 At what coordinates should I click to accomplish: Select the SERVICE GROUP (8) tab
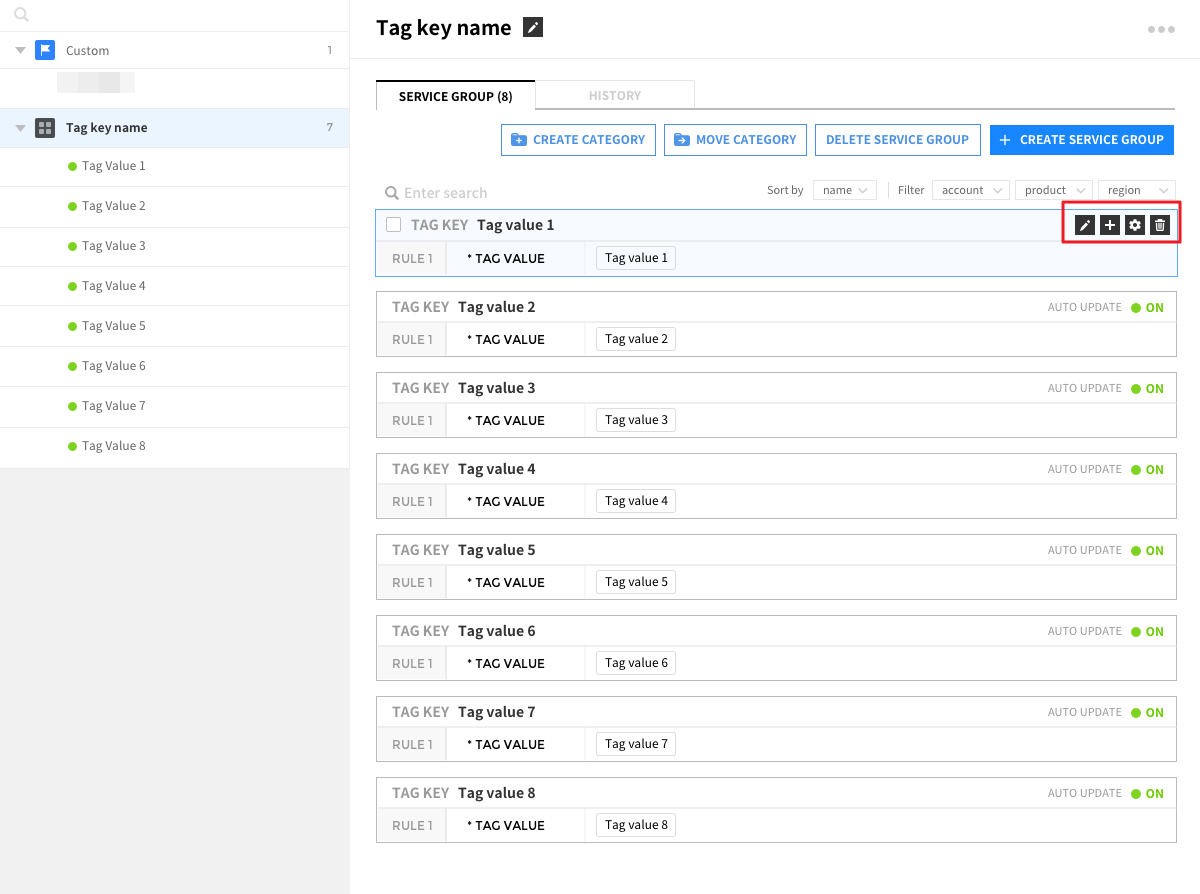455,96
